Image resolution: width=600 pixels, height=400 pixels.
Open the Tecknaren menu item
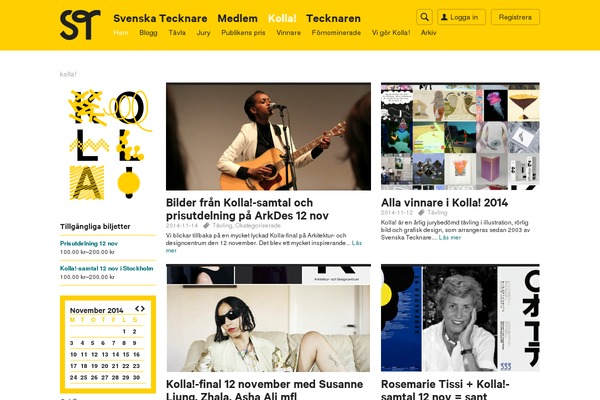pos(333,18)
